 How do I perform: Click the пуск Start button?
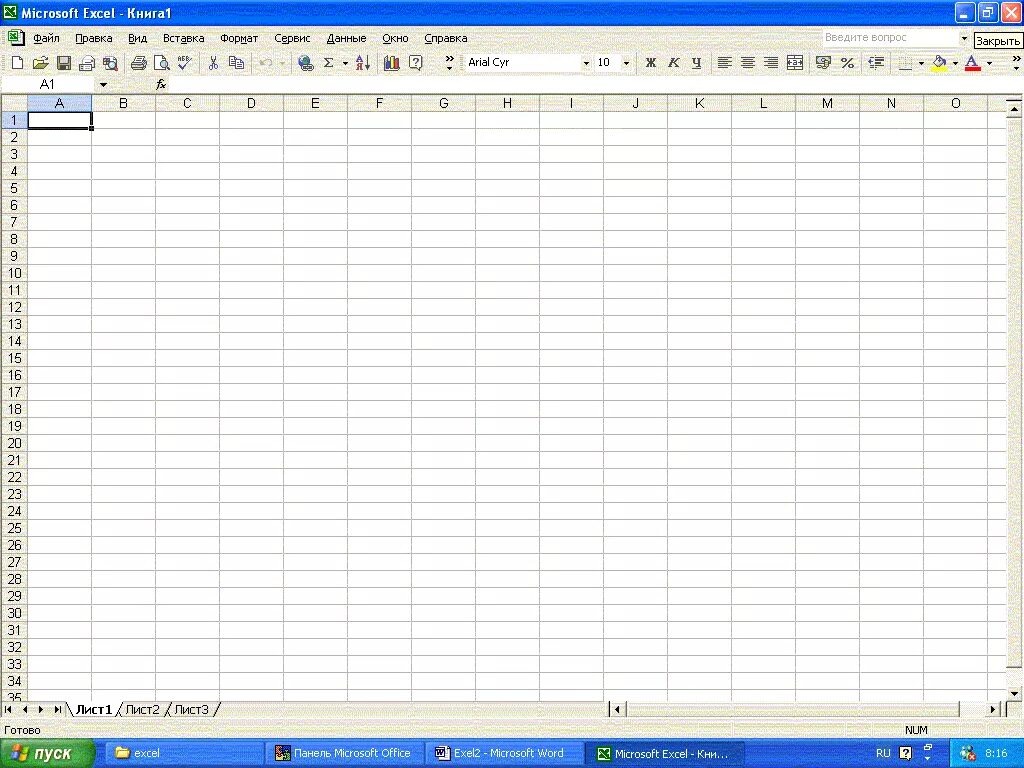46,753
